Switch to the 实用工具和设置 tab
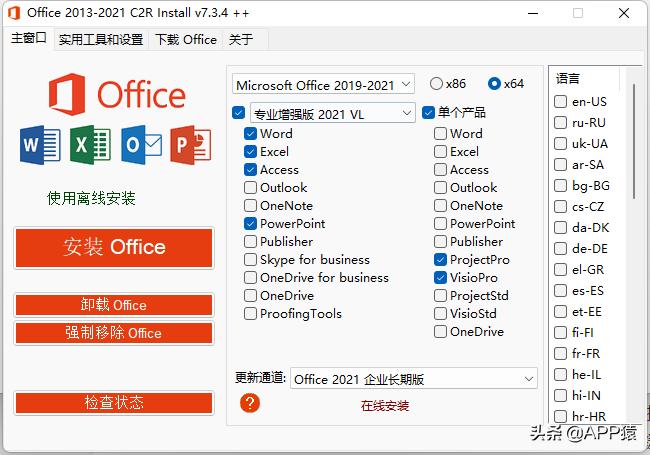The width and height of the screenshot is (650, 455). [100, 40]
